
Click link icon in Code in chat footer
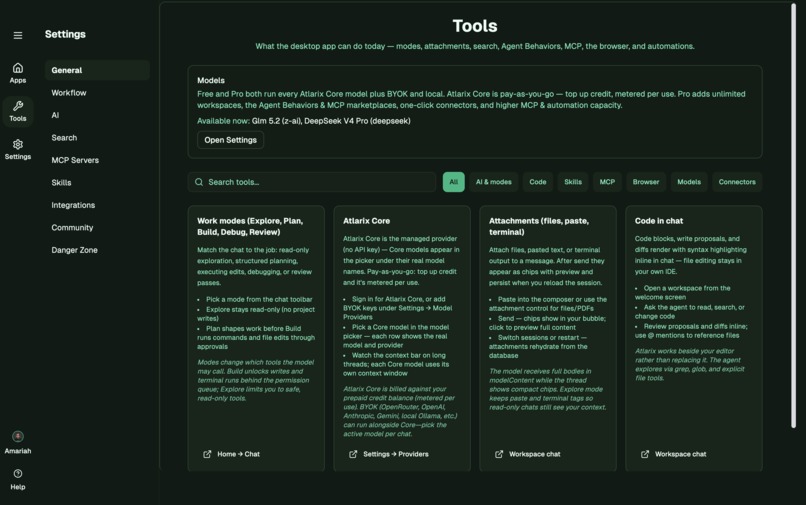[645, 454]
